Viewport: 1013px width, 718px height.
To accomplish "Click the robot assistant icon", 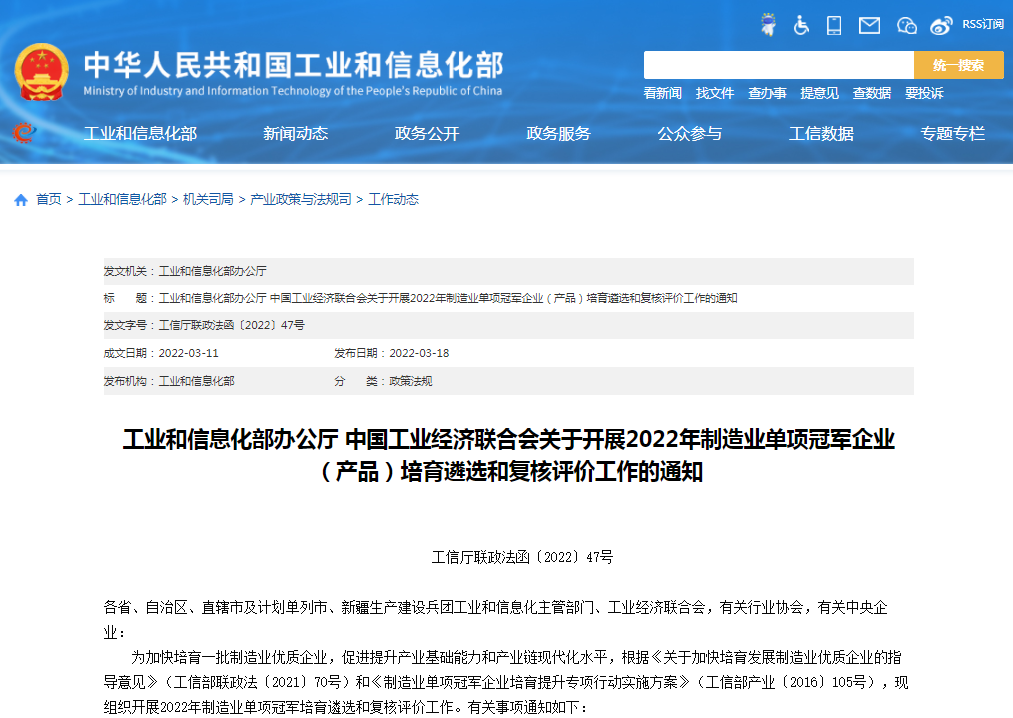I will 768,25.
